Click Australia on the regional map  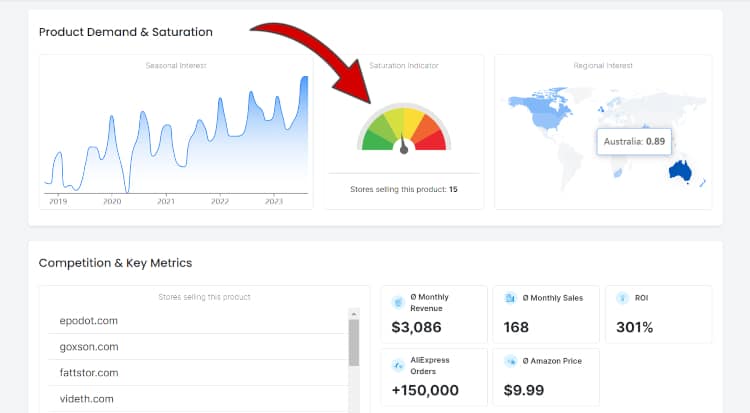[680, 171]
